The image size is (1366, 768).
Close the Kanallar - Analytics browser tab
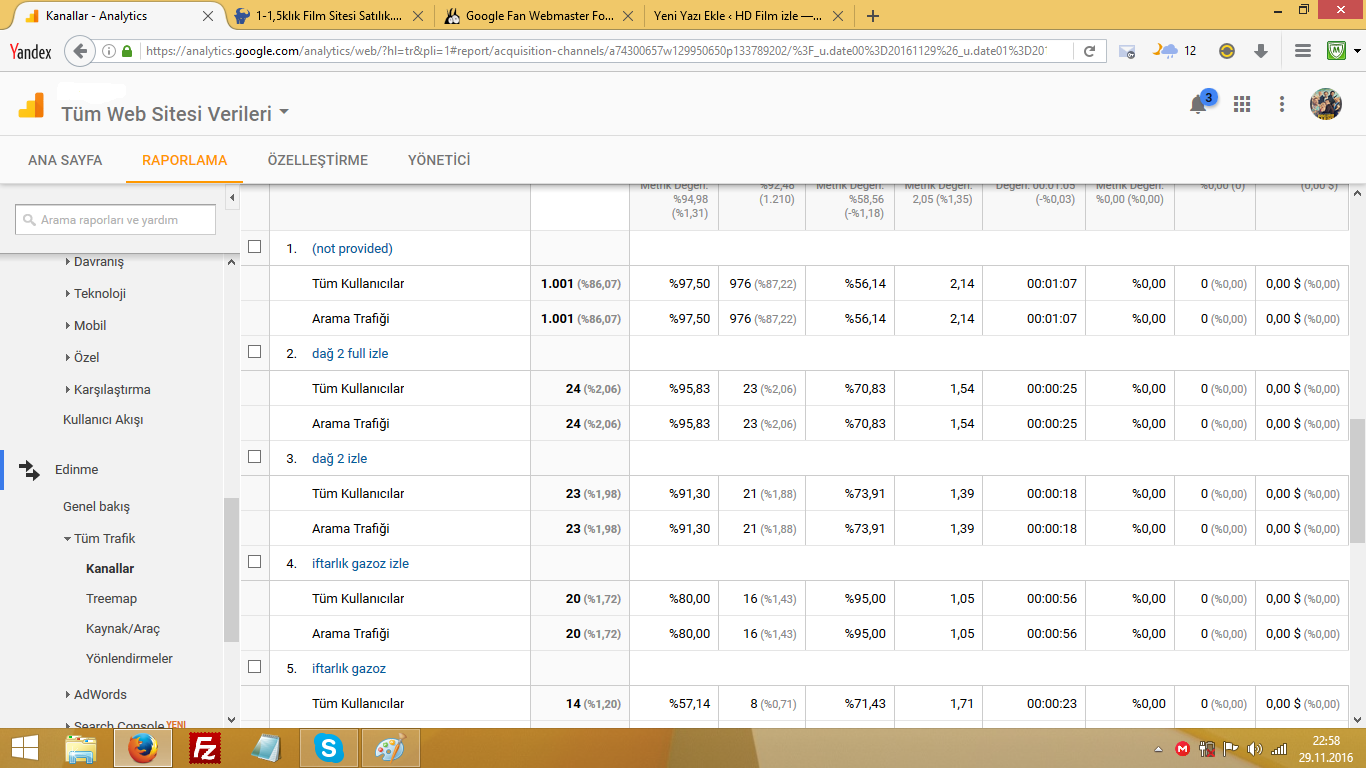pyautogui.click(x=208, y=16)
